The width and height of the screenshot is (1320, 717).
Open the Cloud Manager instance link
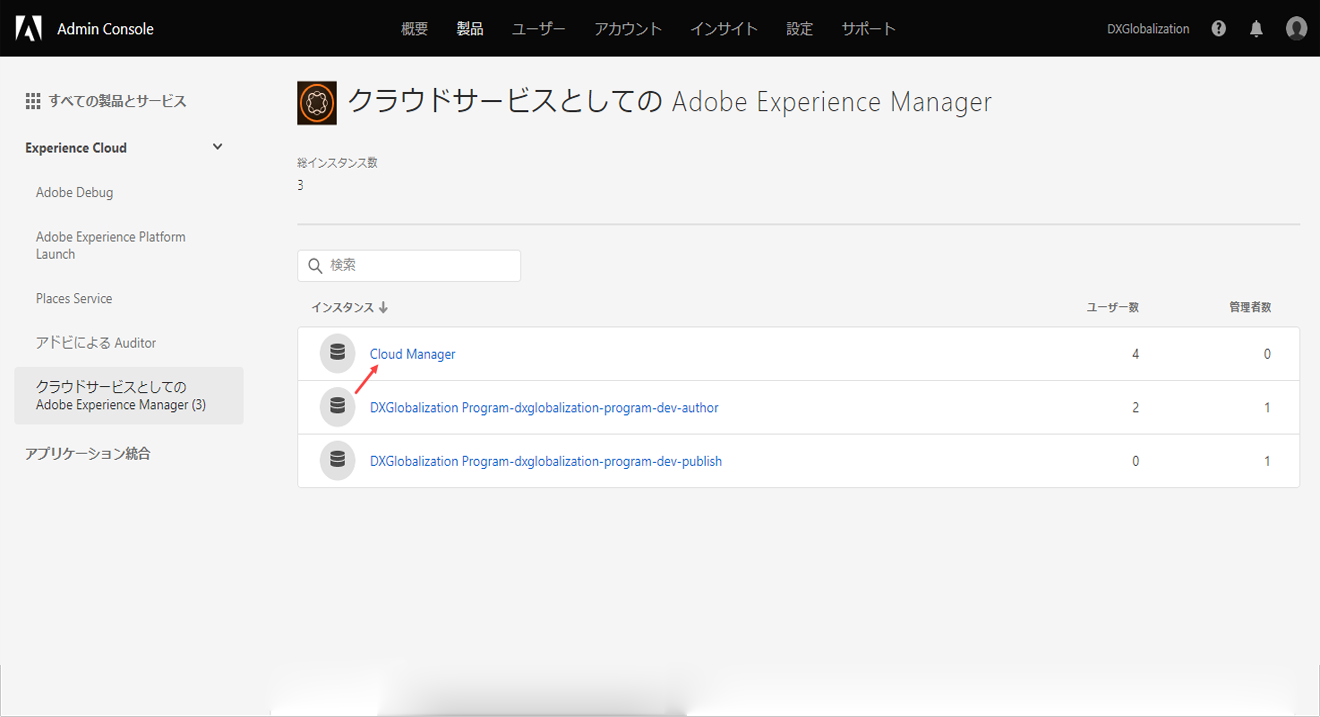click(x=413, y=354)
